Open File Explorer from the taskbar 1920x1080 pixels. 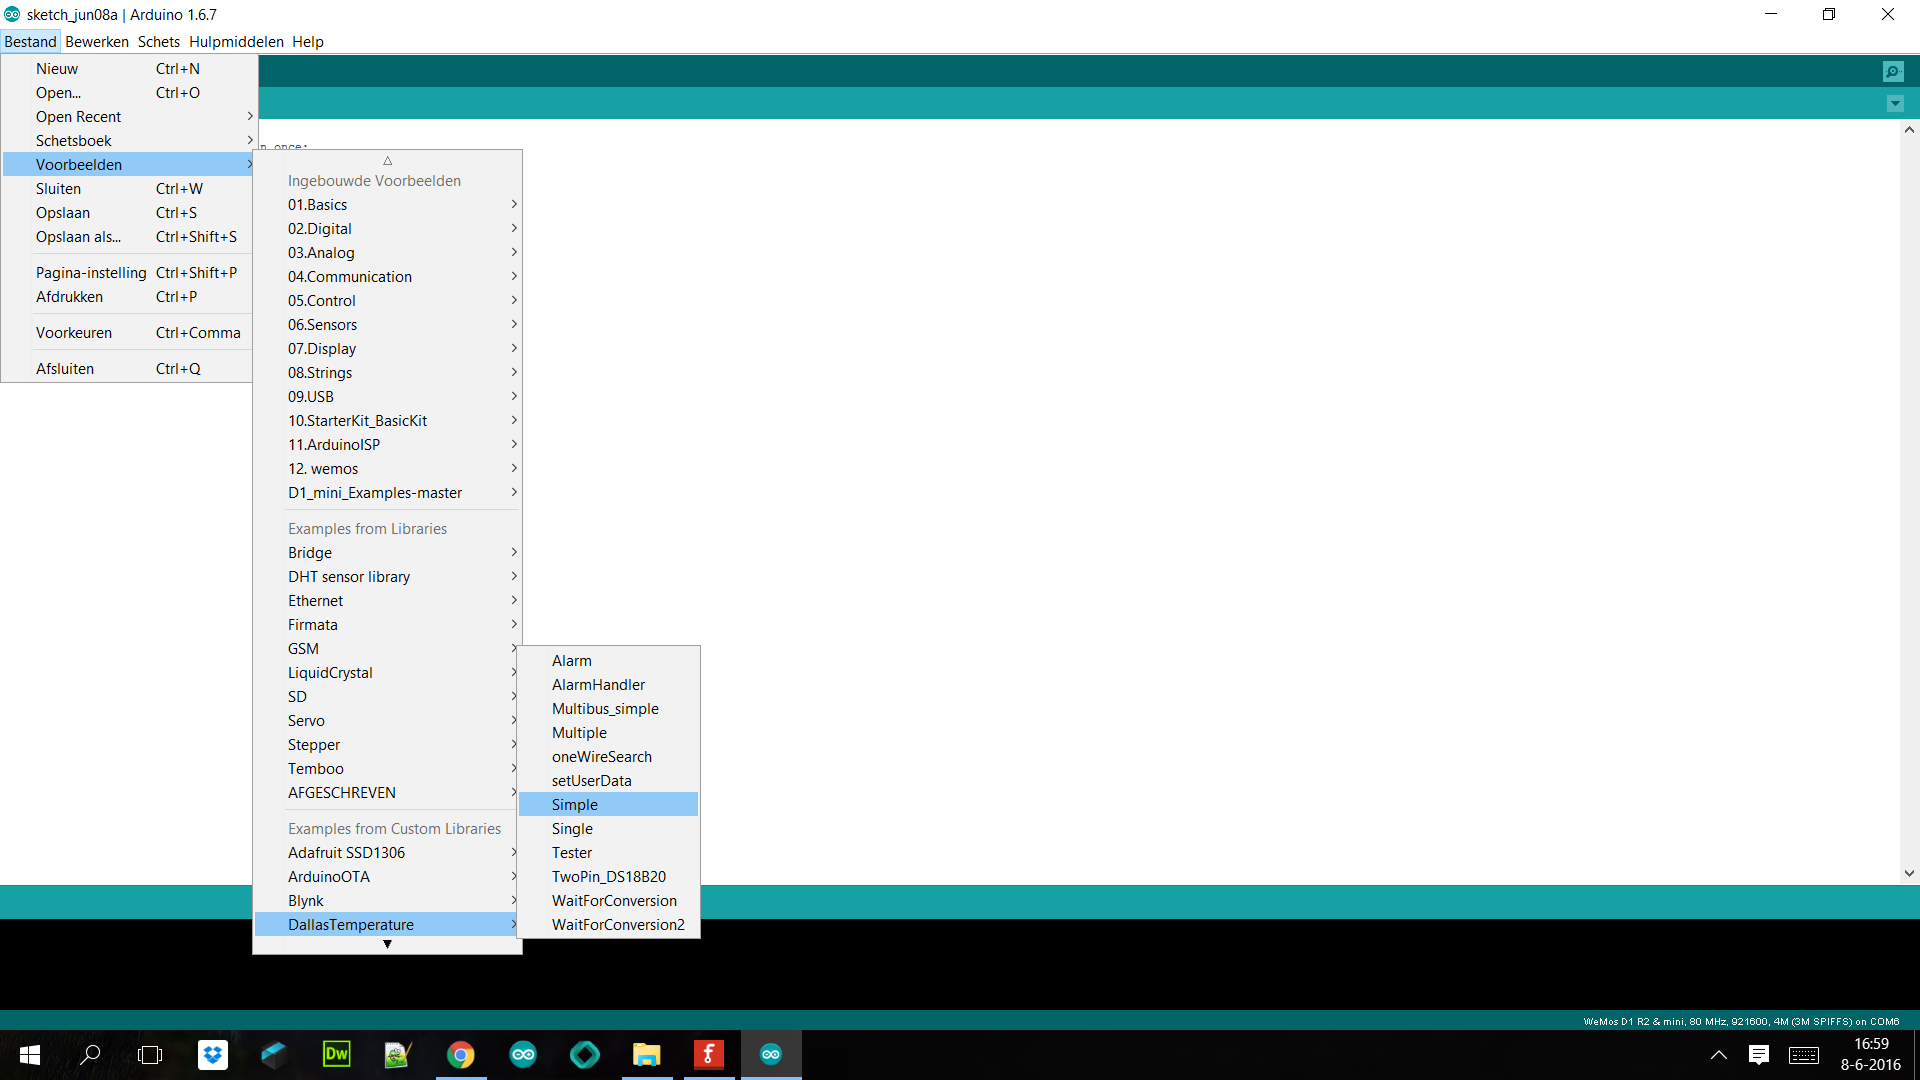point(646,1054)
